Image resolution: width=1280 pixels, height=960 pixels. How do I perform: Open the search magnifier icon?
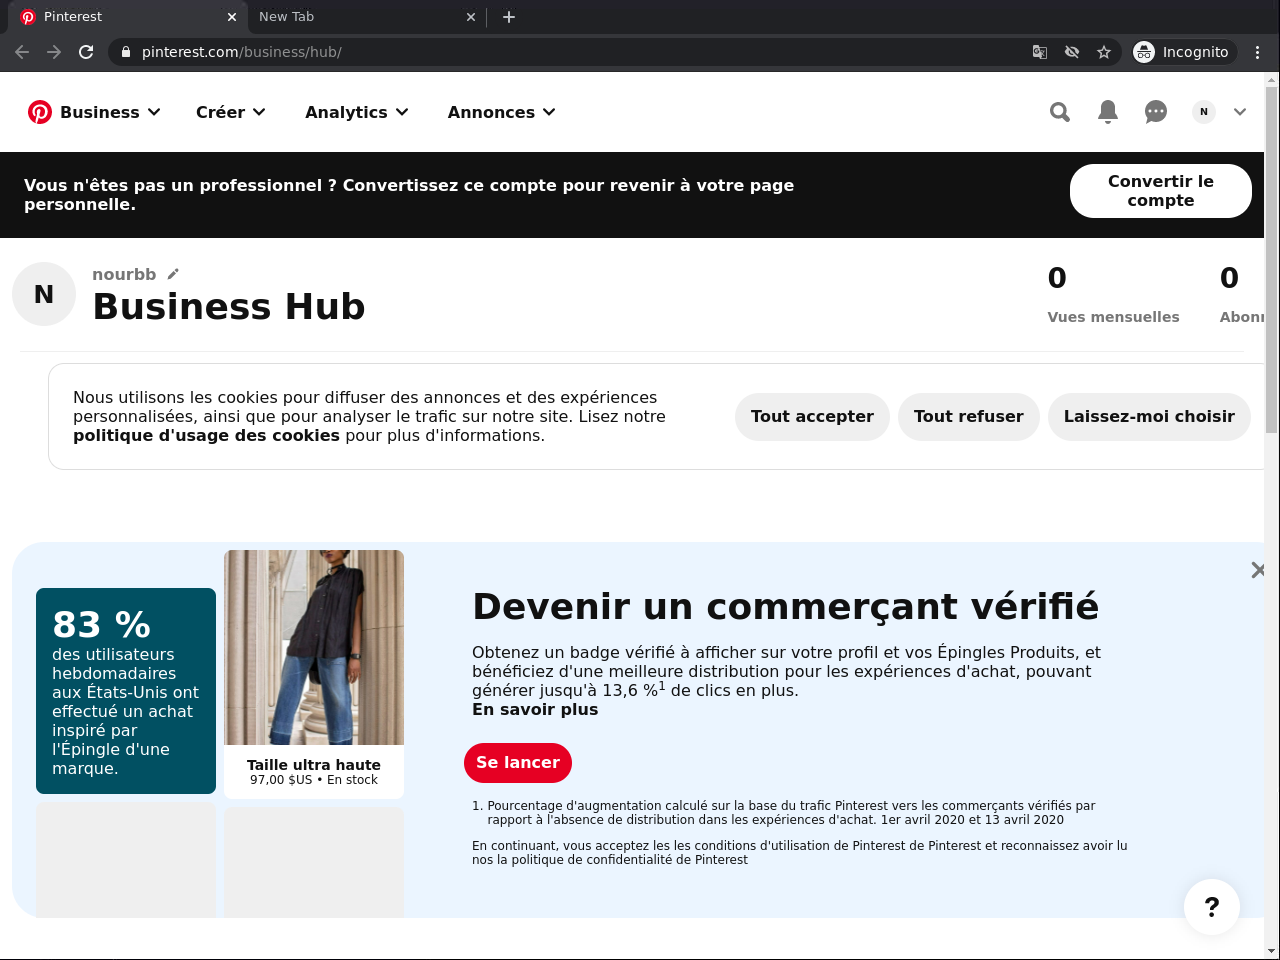(1060, 112)
